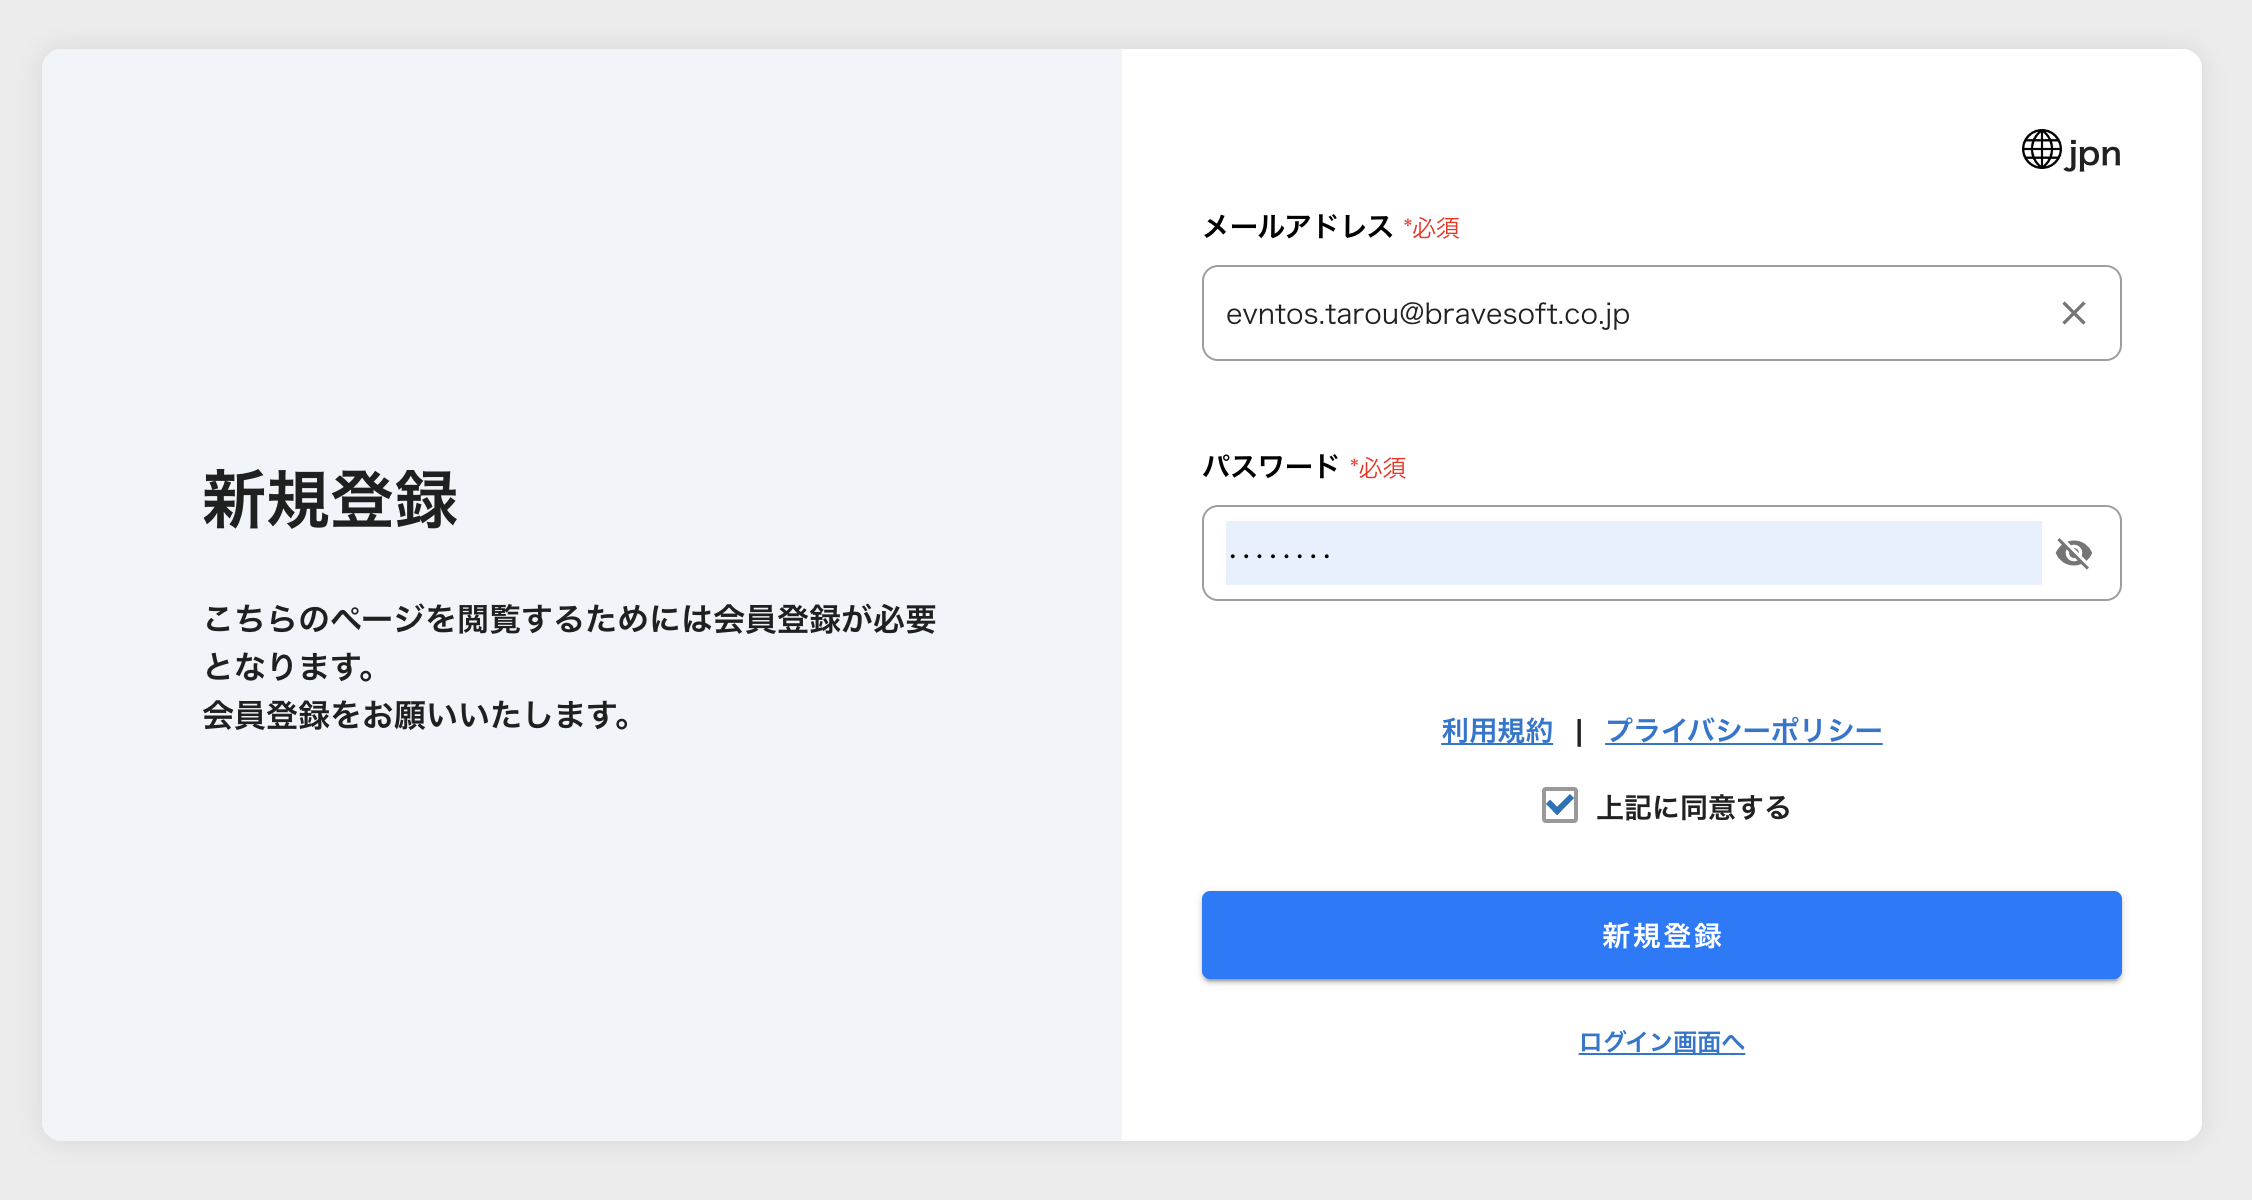2252x1200 pixels.
Task: Clear the email address with X icon
Action: (2073, 313)
